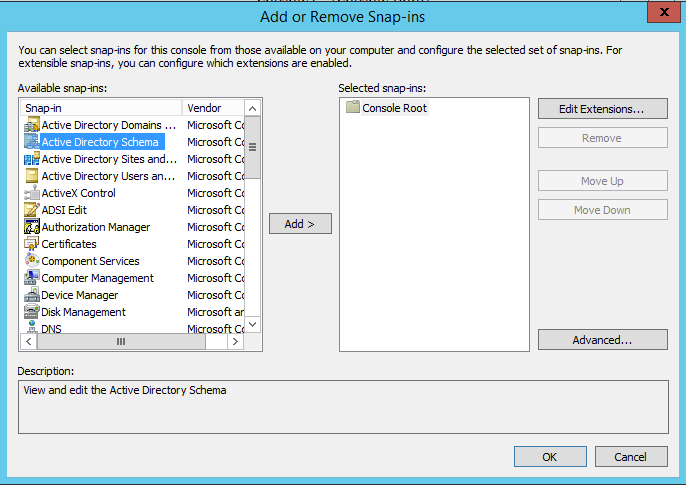This screenshot has height=485, width=686.
Task: Click the Snap-in column header
Action: [101, 108]
